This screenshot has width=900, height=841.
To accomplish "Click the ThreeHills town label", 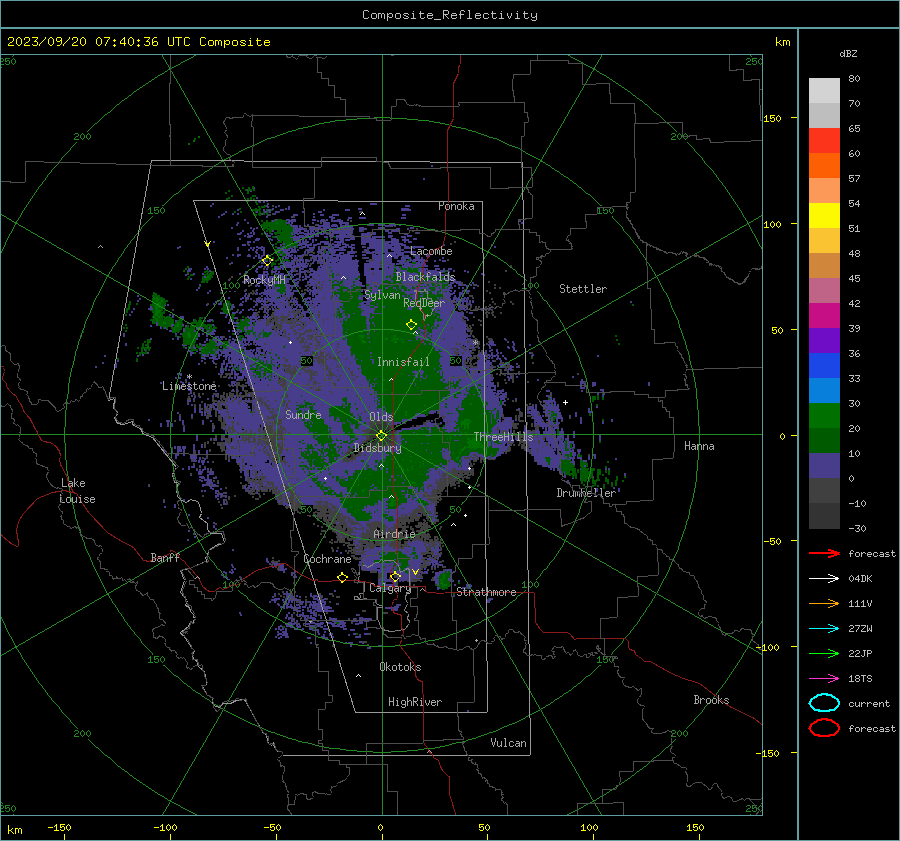I will click(x=503, y=437).
